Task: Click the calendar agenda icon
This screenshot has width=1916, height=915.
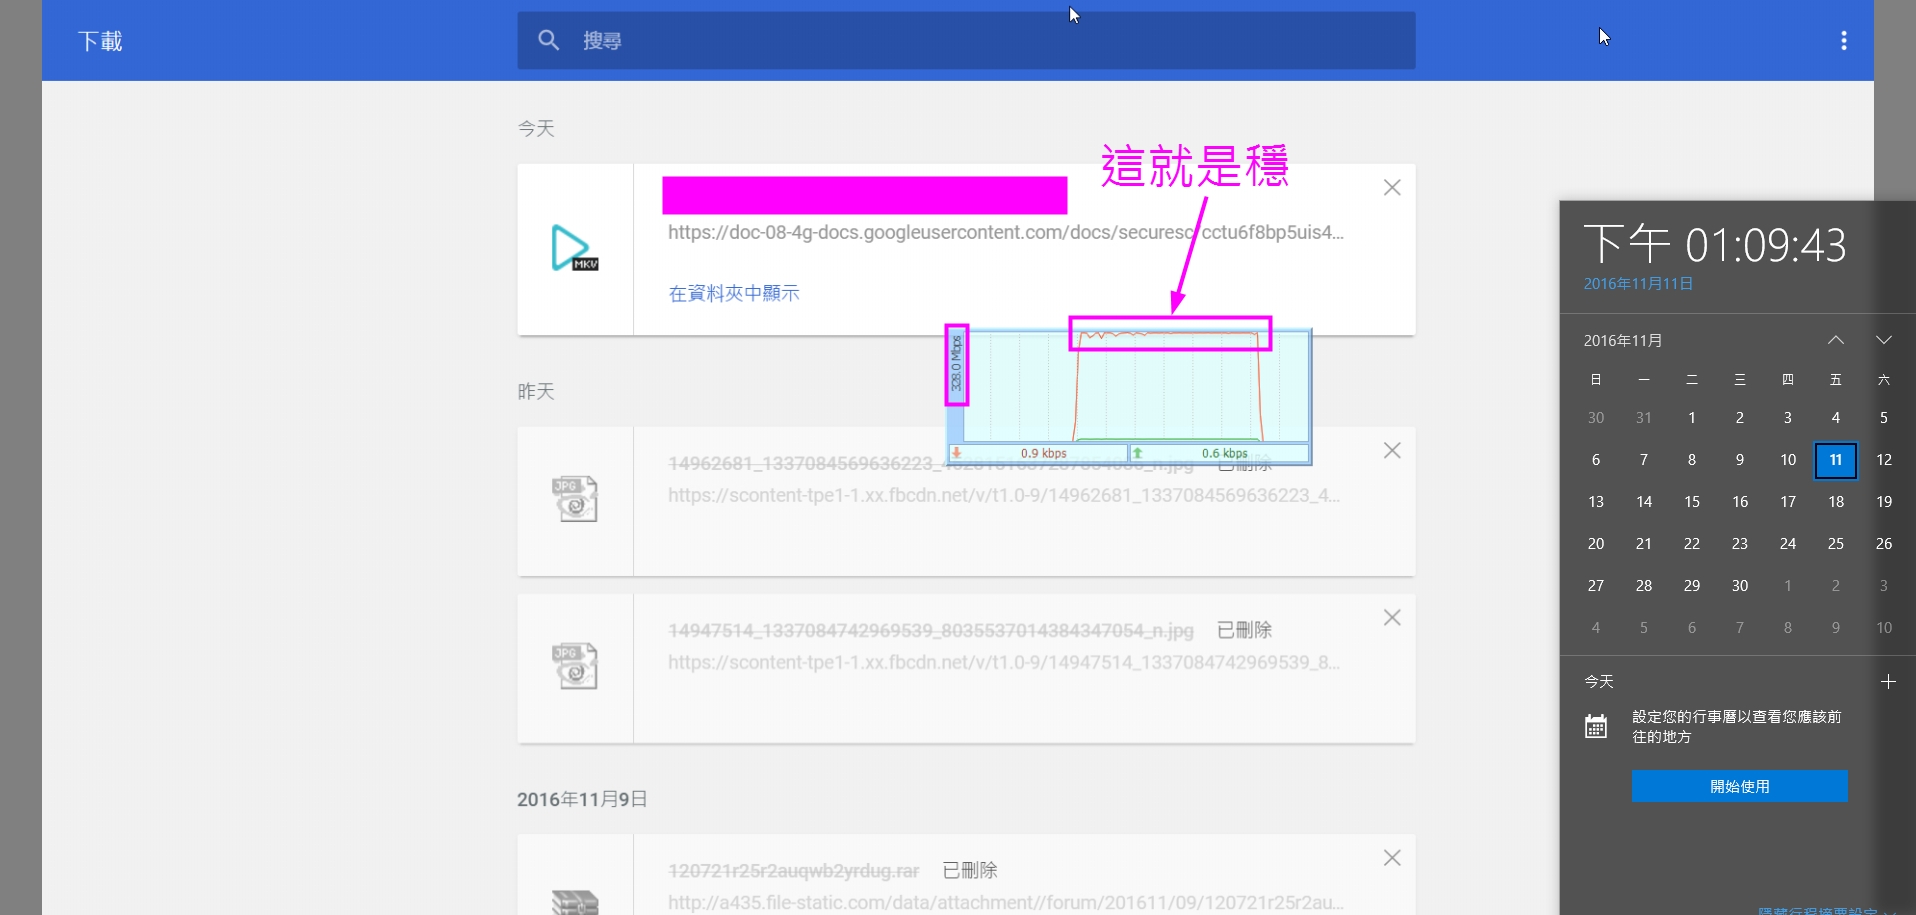Action: [1596, 726]
